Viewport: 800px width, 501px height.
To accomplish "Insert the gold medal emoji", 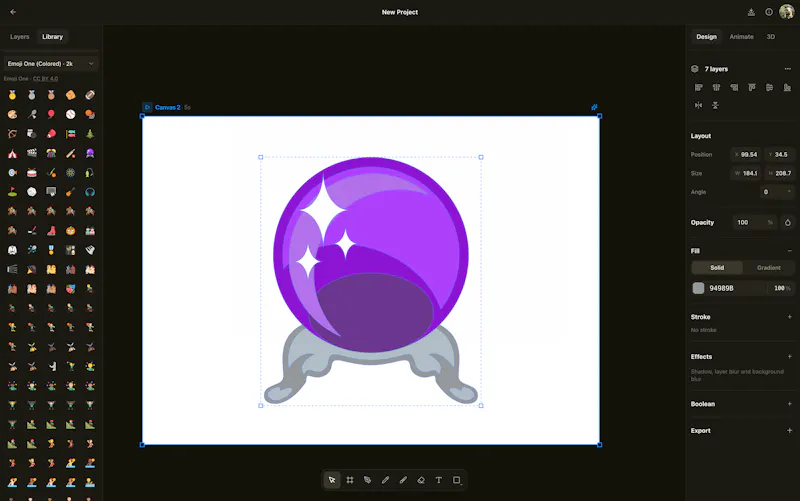I will (x=12, y=95).
